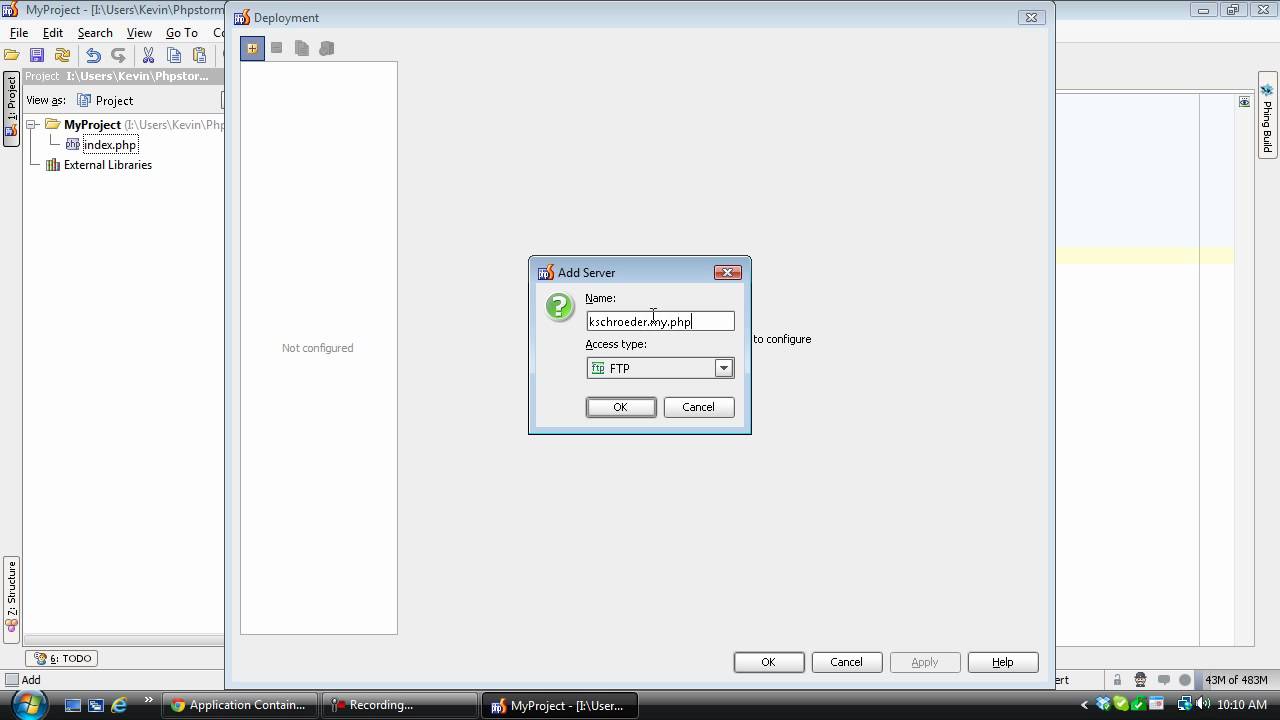Screen dimensions: 1280x720
Task: Open the Search menu
Action: (95, 33)
